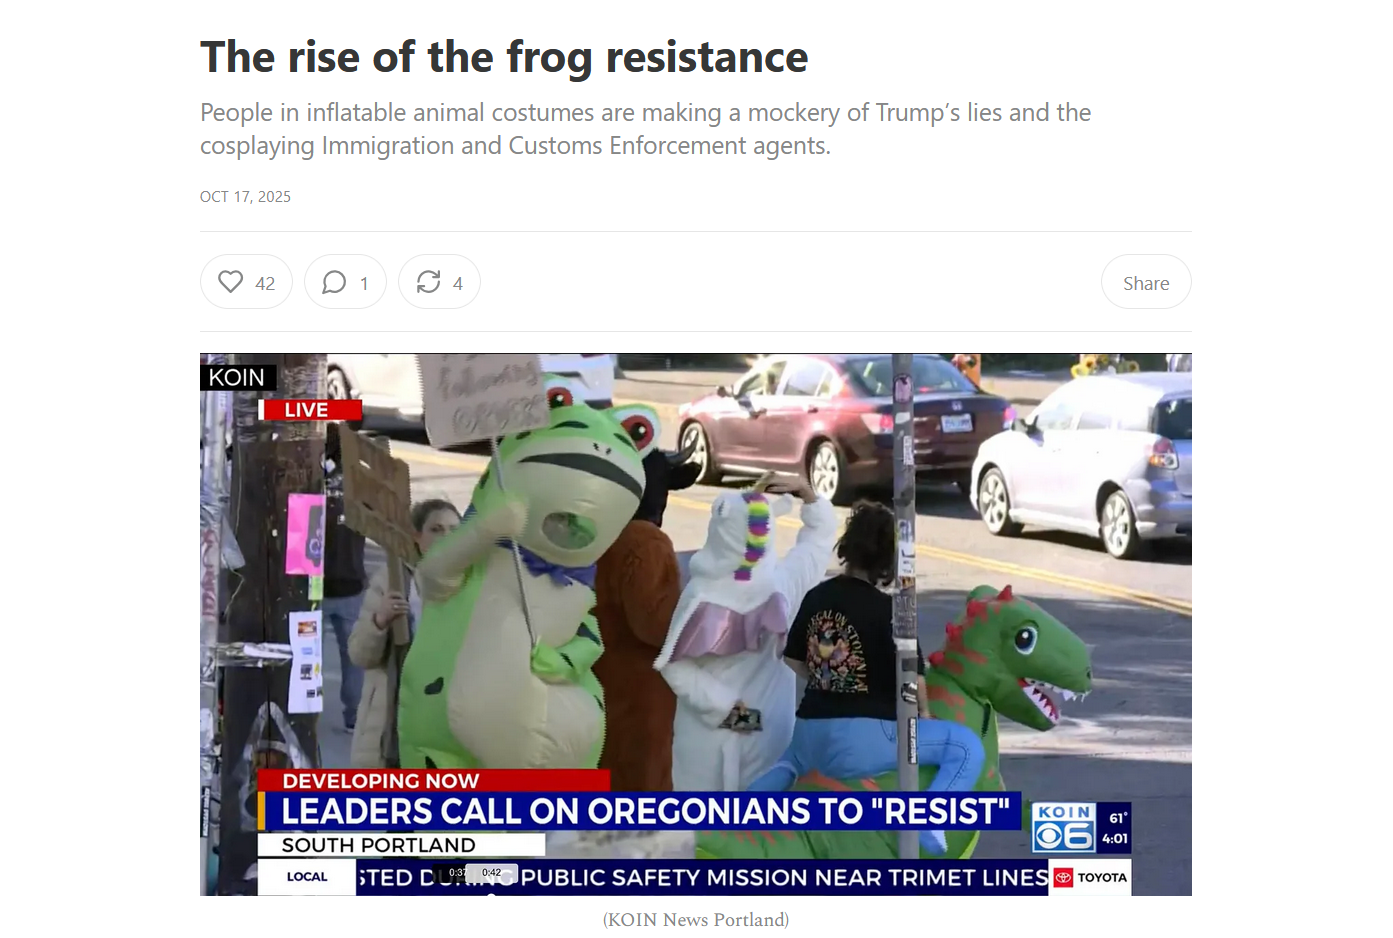1393x938 pixels.
Task: Open the frog costume news image
Action: point(696,624)
